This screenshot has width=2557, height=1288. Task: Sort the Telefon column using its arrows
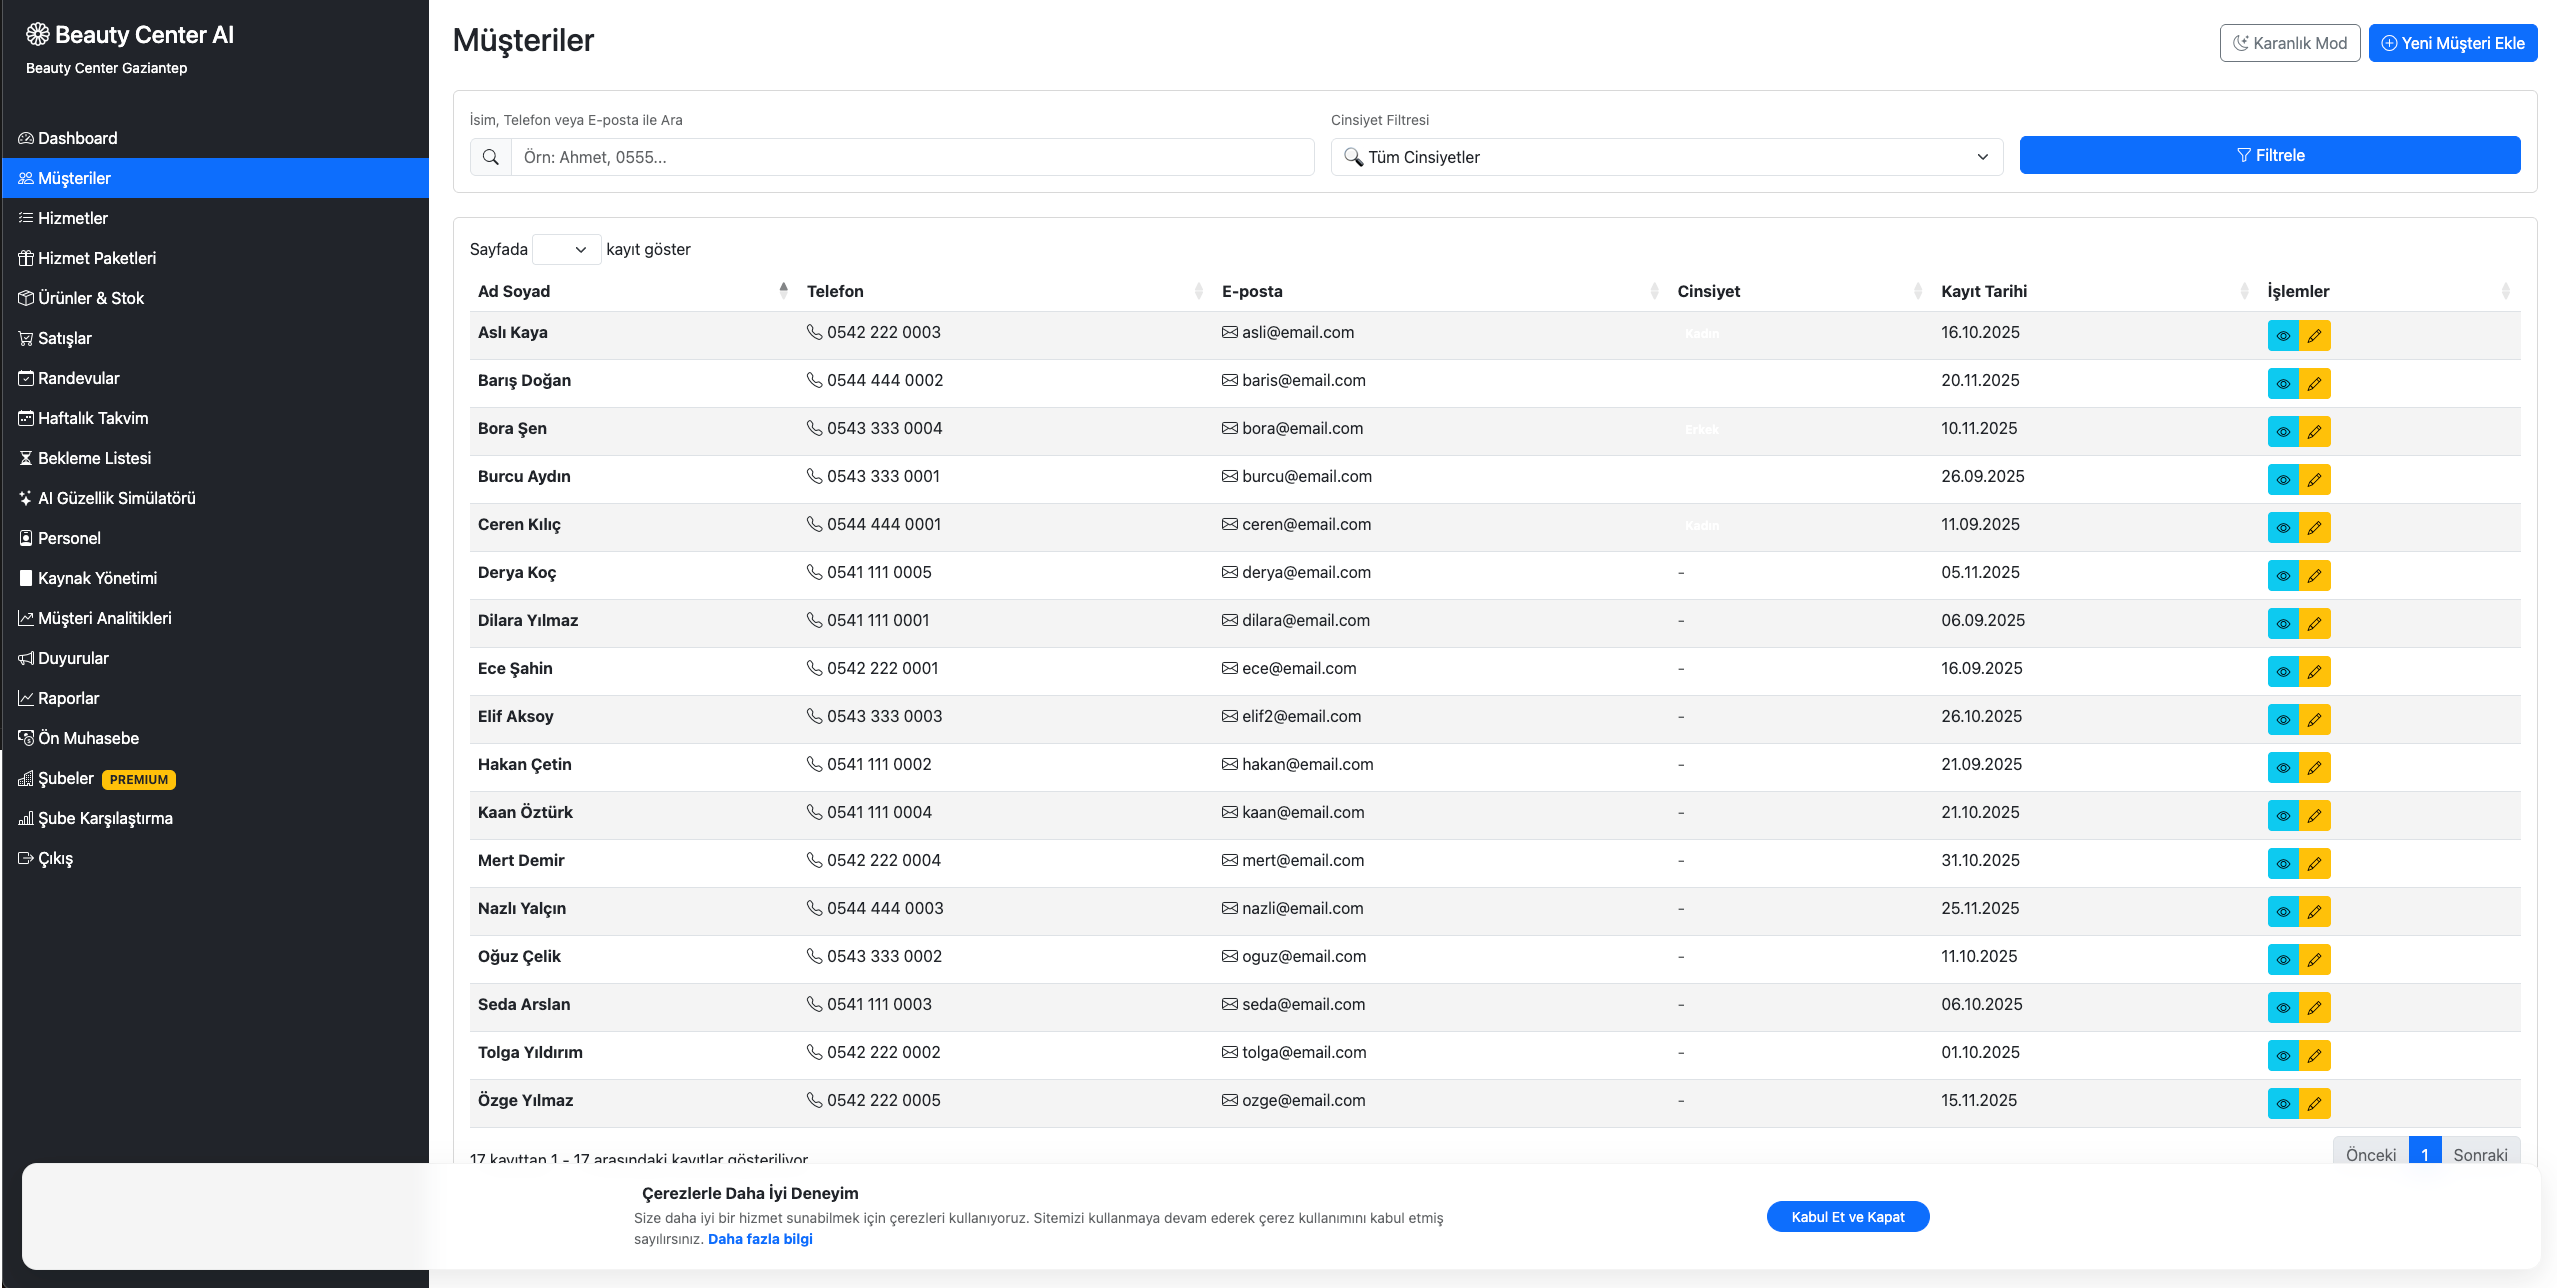pos(1198,291)
